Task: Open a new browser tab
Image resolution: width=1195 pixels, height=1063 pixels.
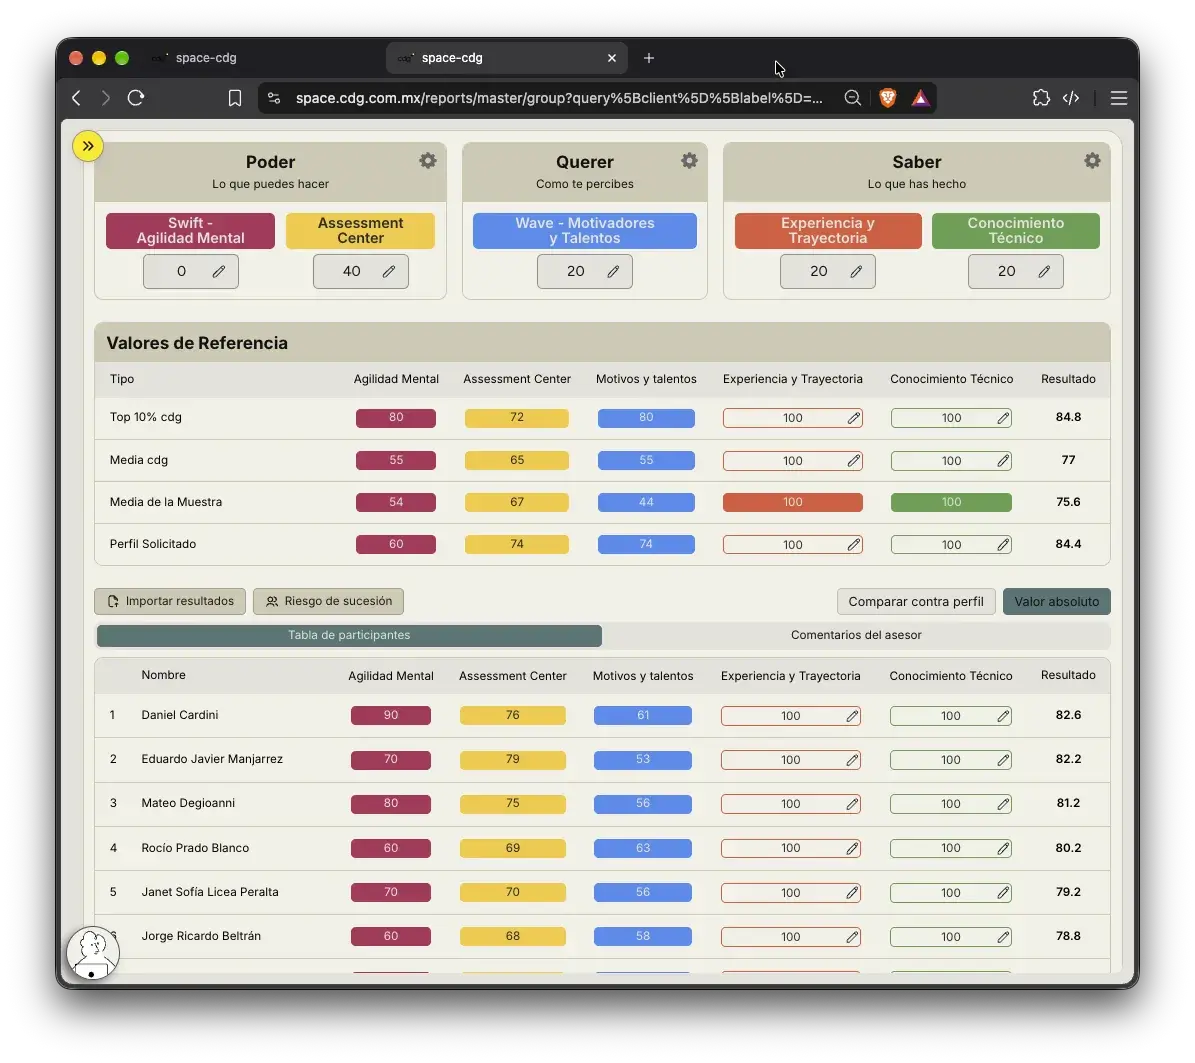Action: pos(649,58)
